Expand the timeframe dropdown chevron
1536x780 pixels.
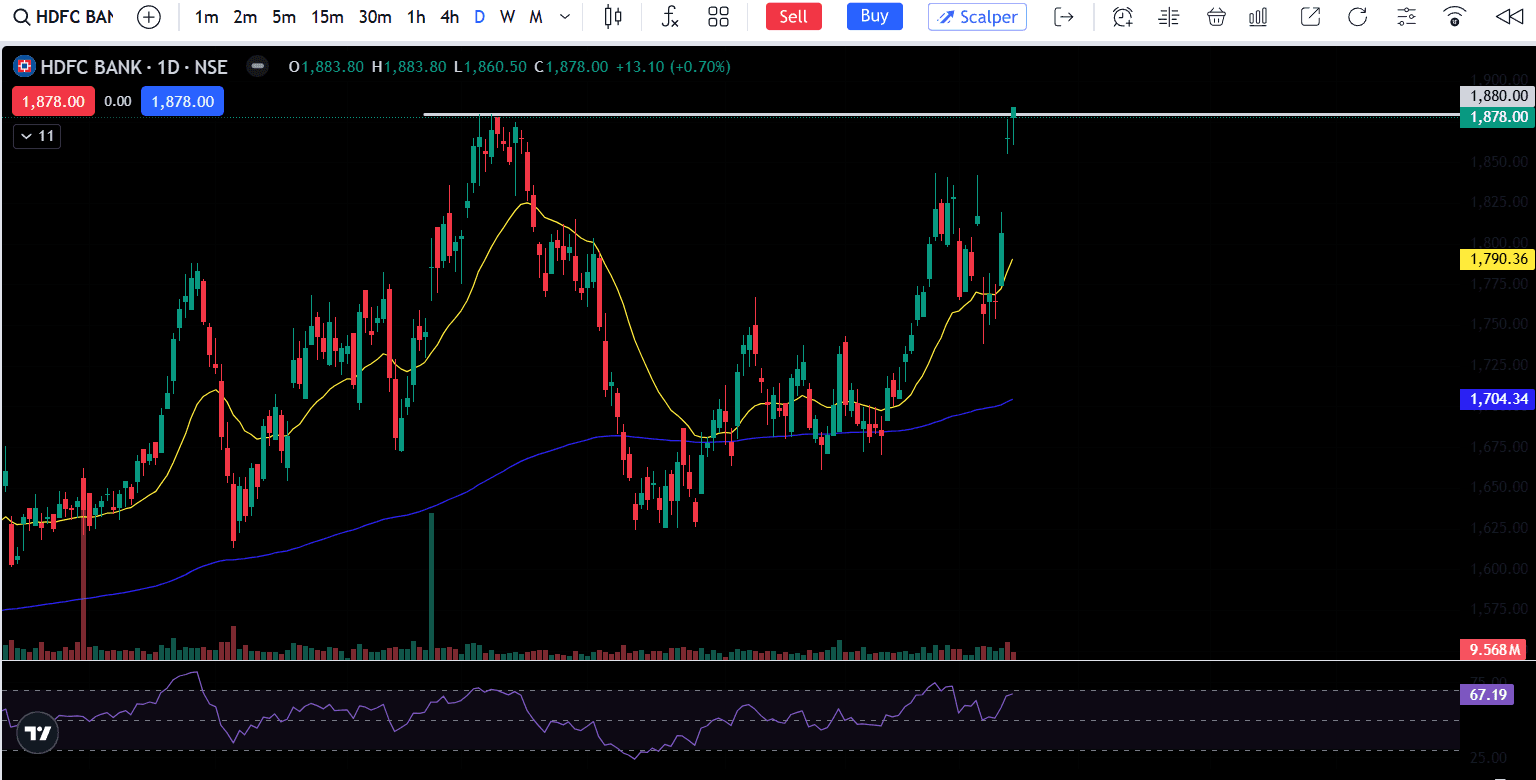pyautogui.click(x=565, y=17)
